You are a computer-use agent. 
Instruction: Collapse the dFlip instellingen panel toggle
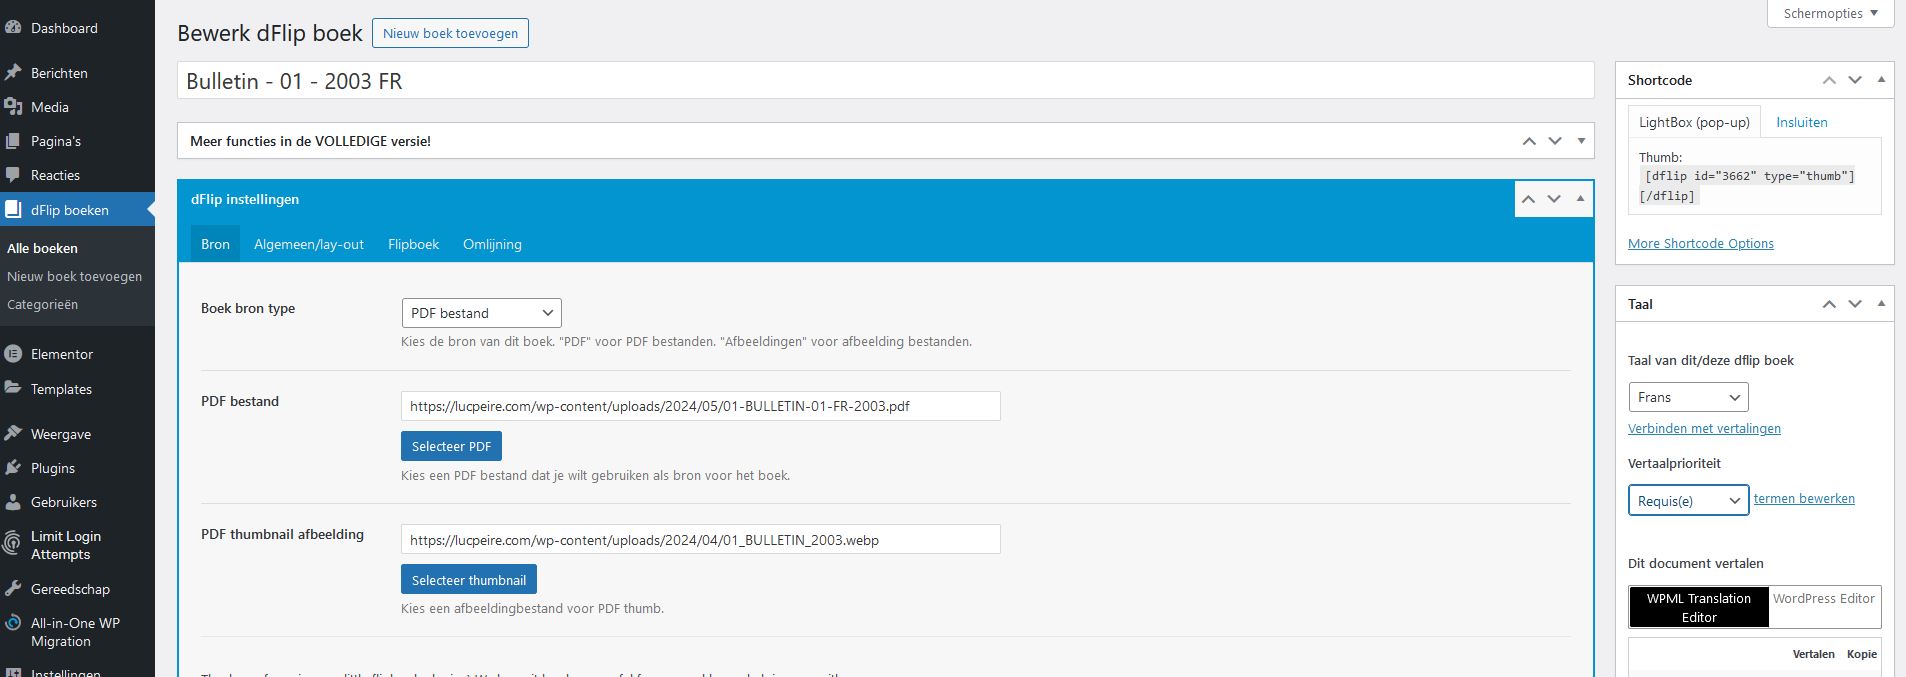pyautogui.click(x=1580, y=199)
